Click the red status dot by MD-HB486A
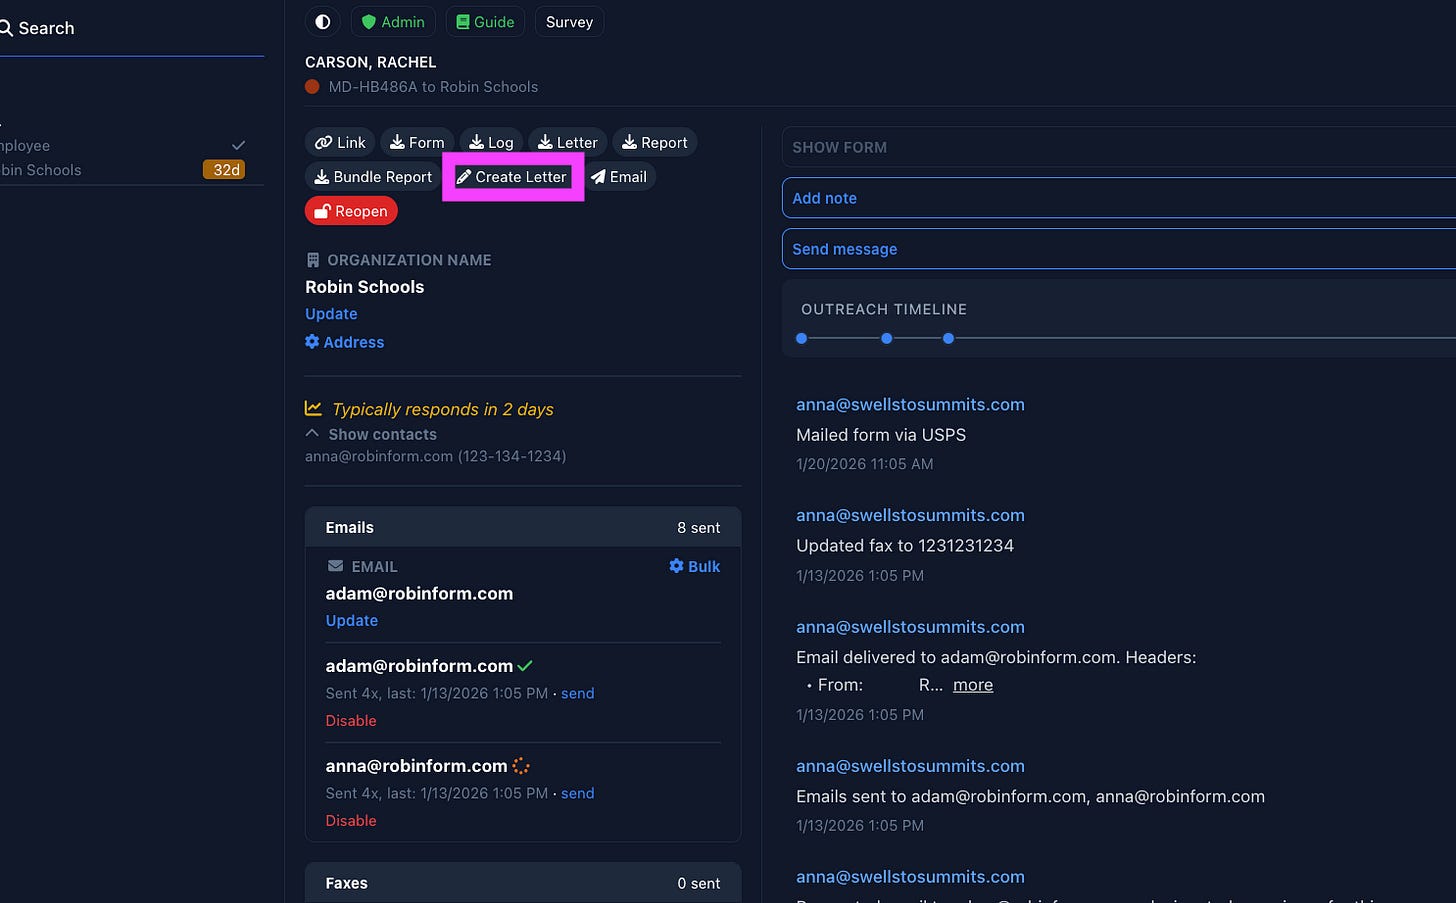The height and width of the screenshot is (903, 1456). [312, 87]
